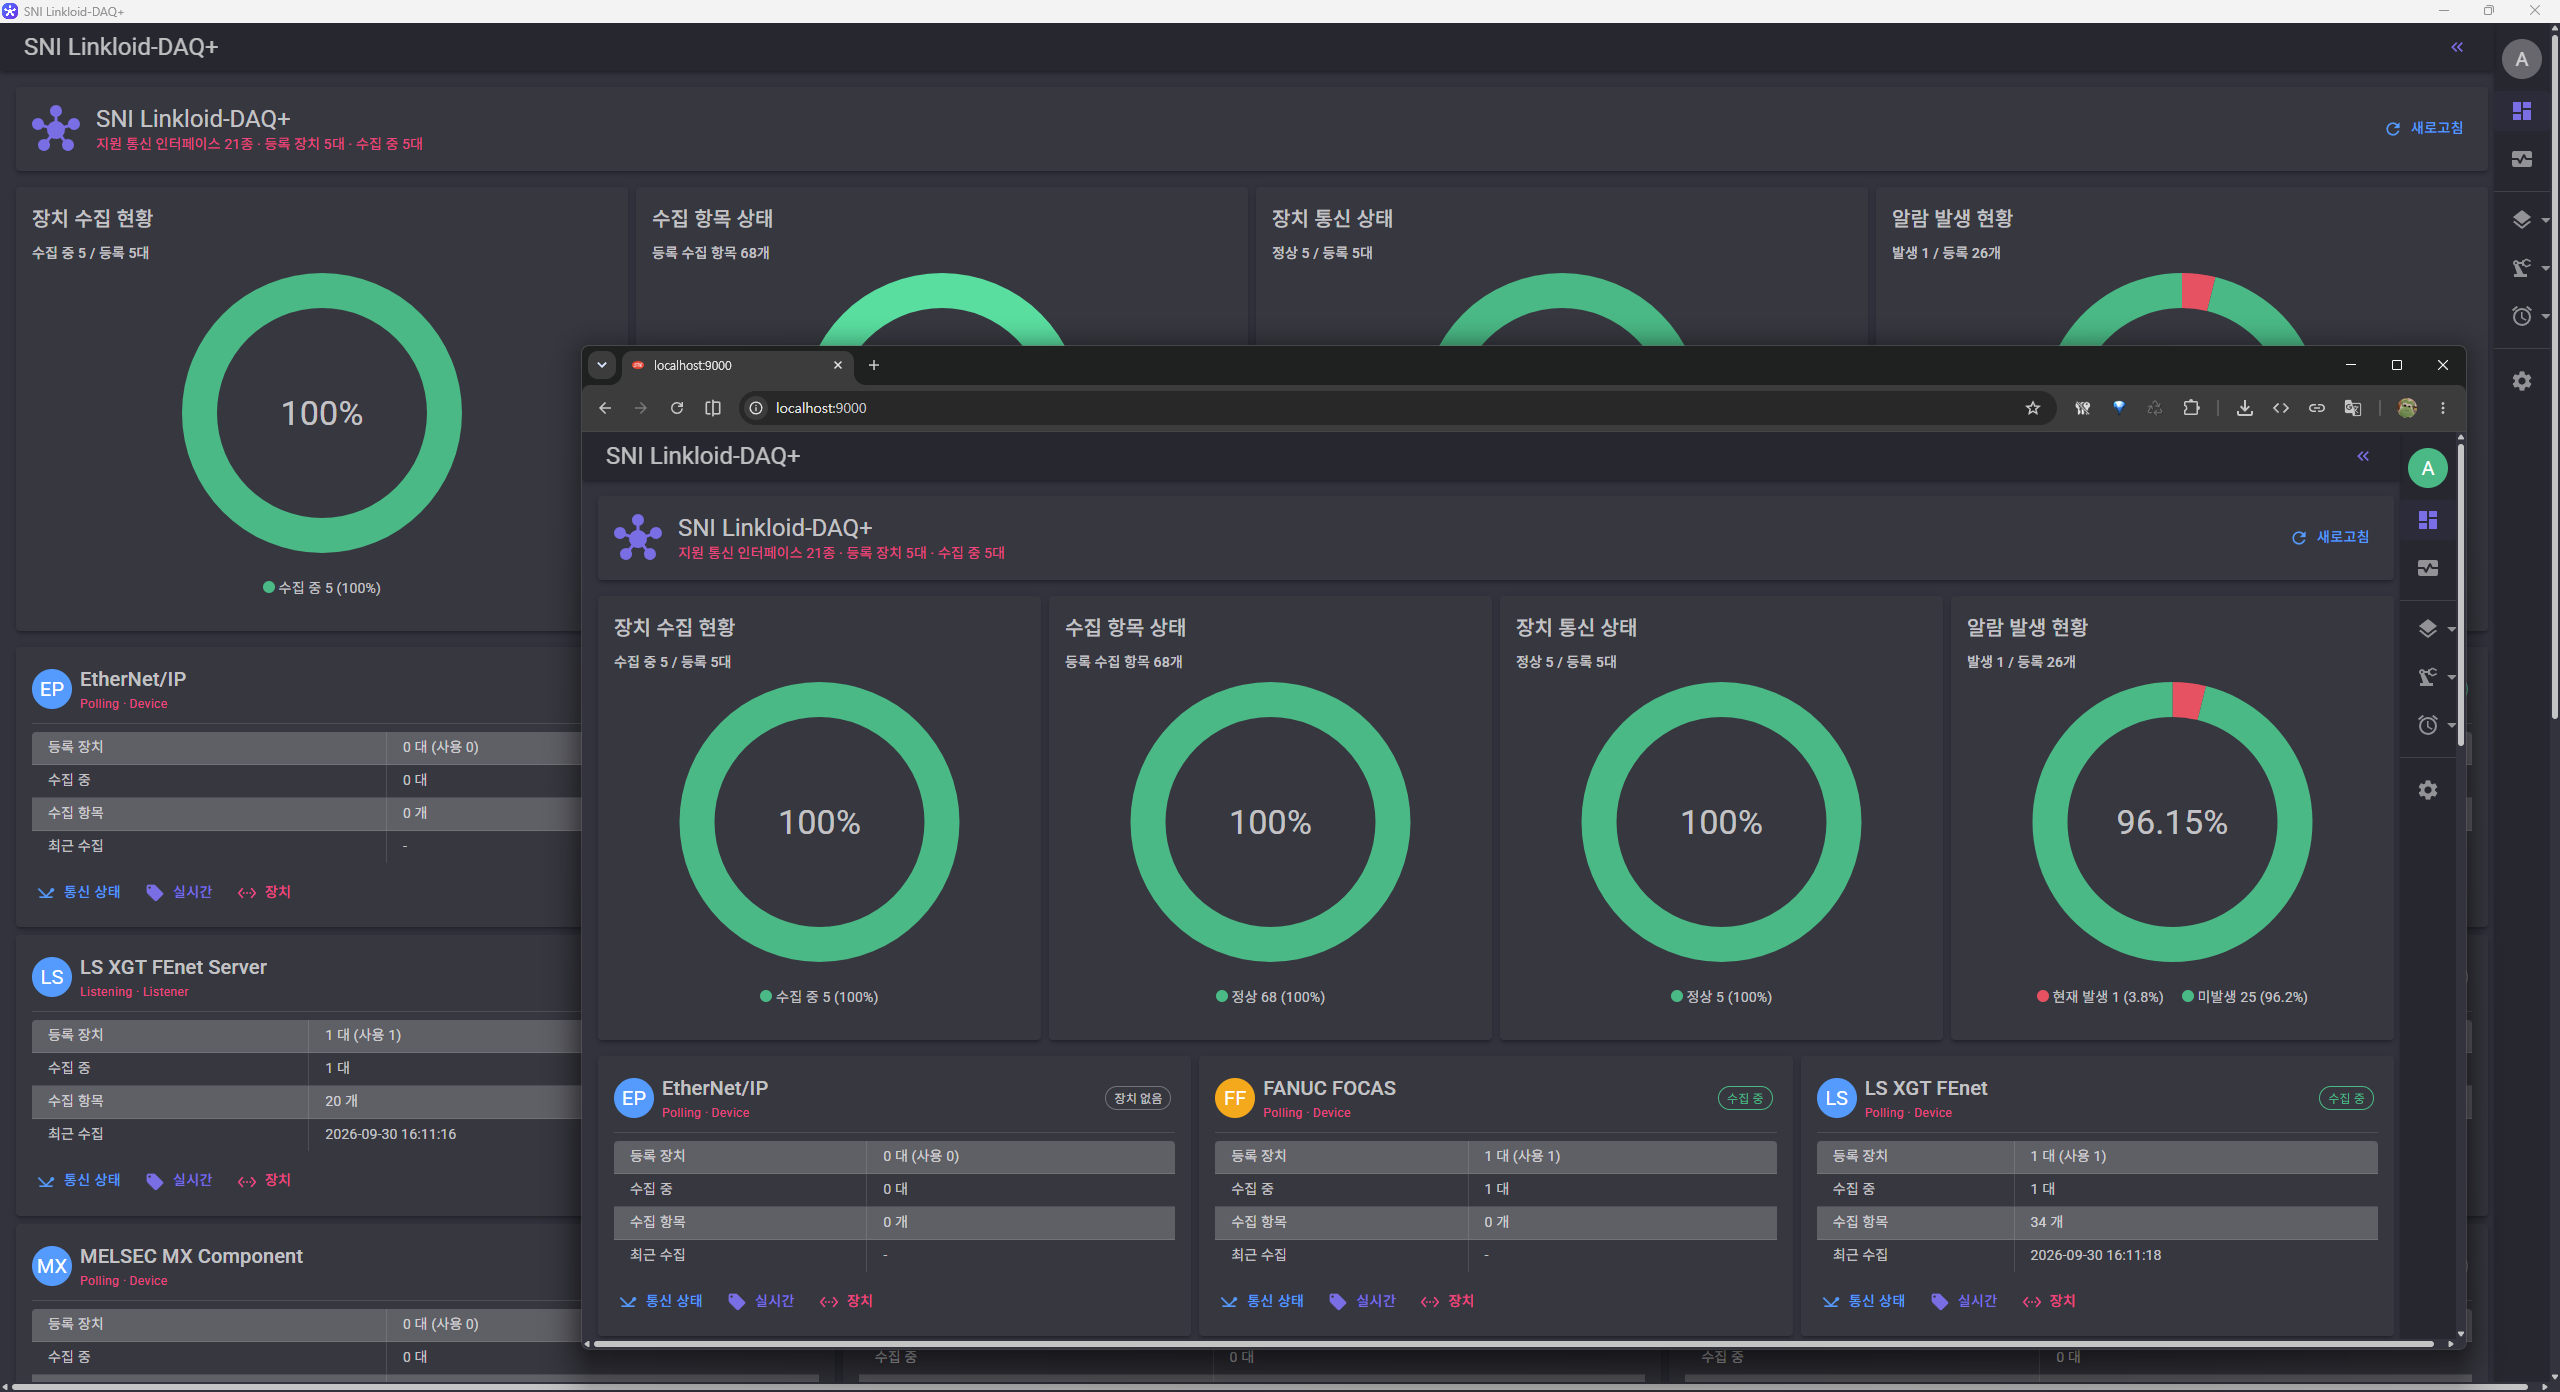Open a new browser tab
Screen dimensions: 2560x1392
coord(873,365)
